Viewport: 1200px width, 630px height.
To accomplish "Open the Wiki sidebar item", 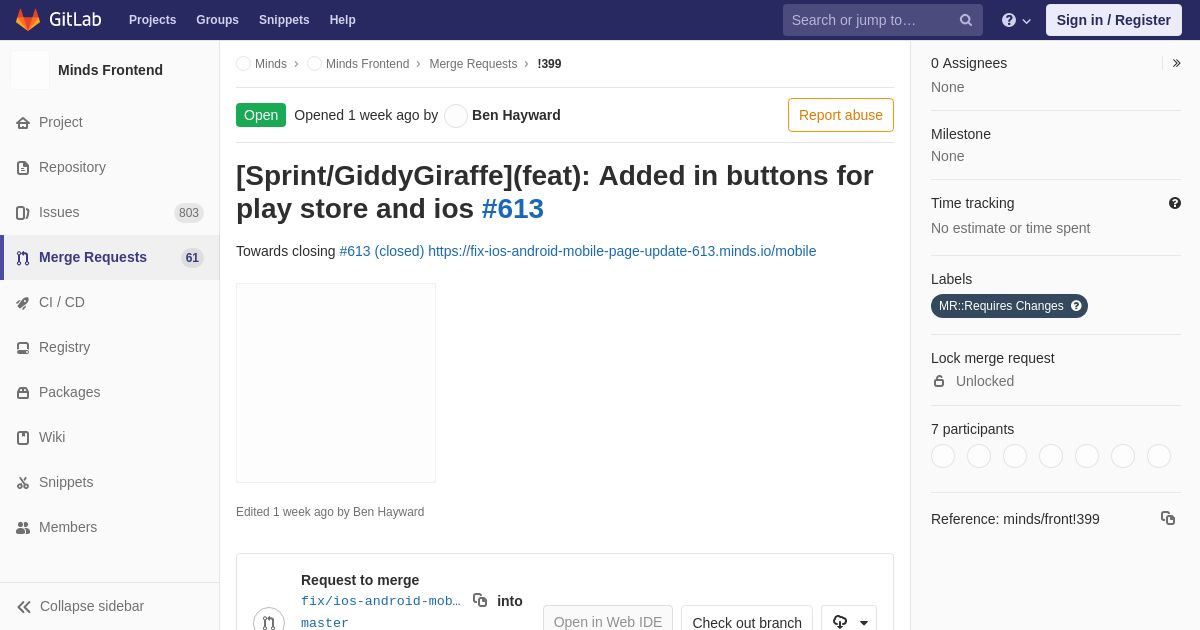I will click(x=110, y=437).
